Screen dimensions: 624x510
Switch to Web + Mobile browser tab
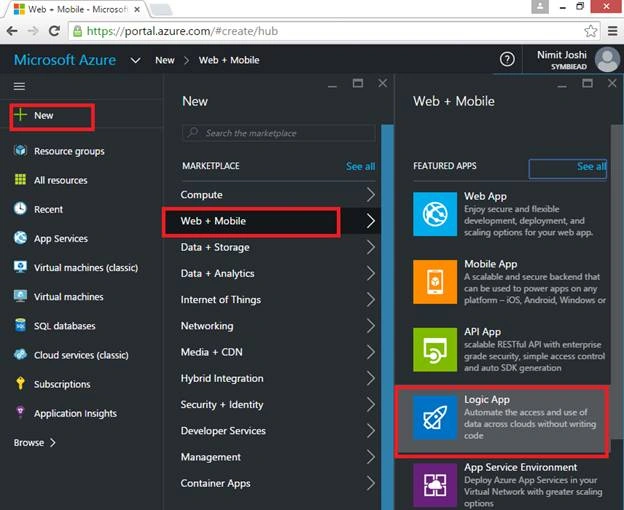[x=76, y=9]
